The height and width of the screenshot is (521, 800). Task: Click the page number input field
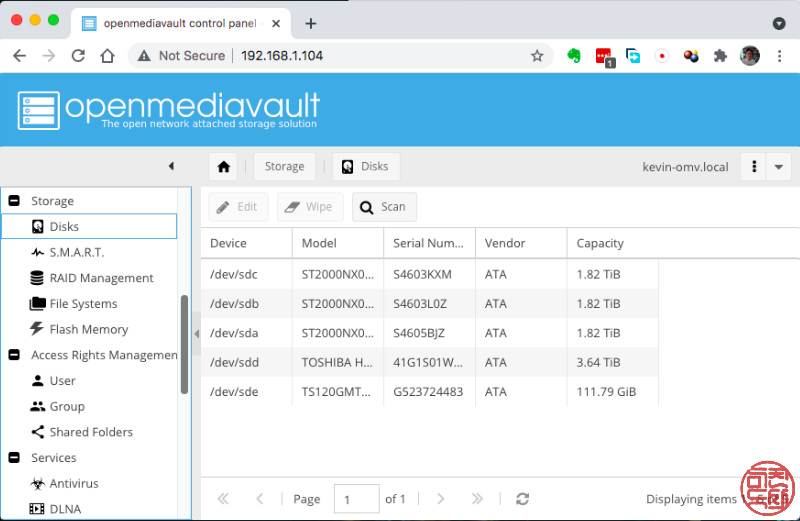click(356, 499)
